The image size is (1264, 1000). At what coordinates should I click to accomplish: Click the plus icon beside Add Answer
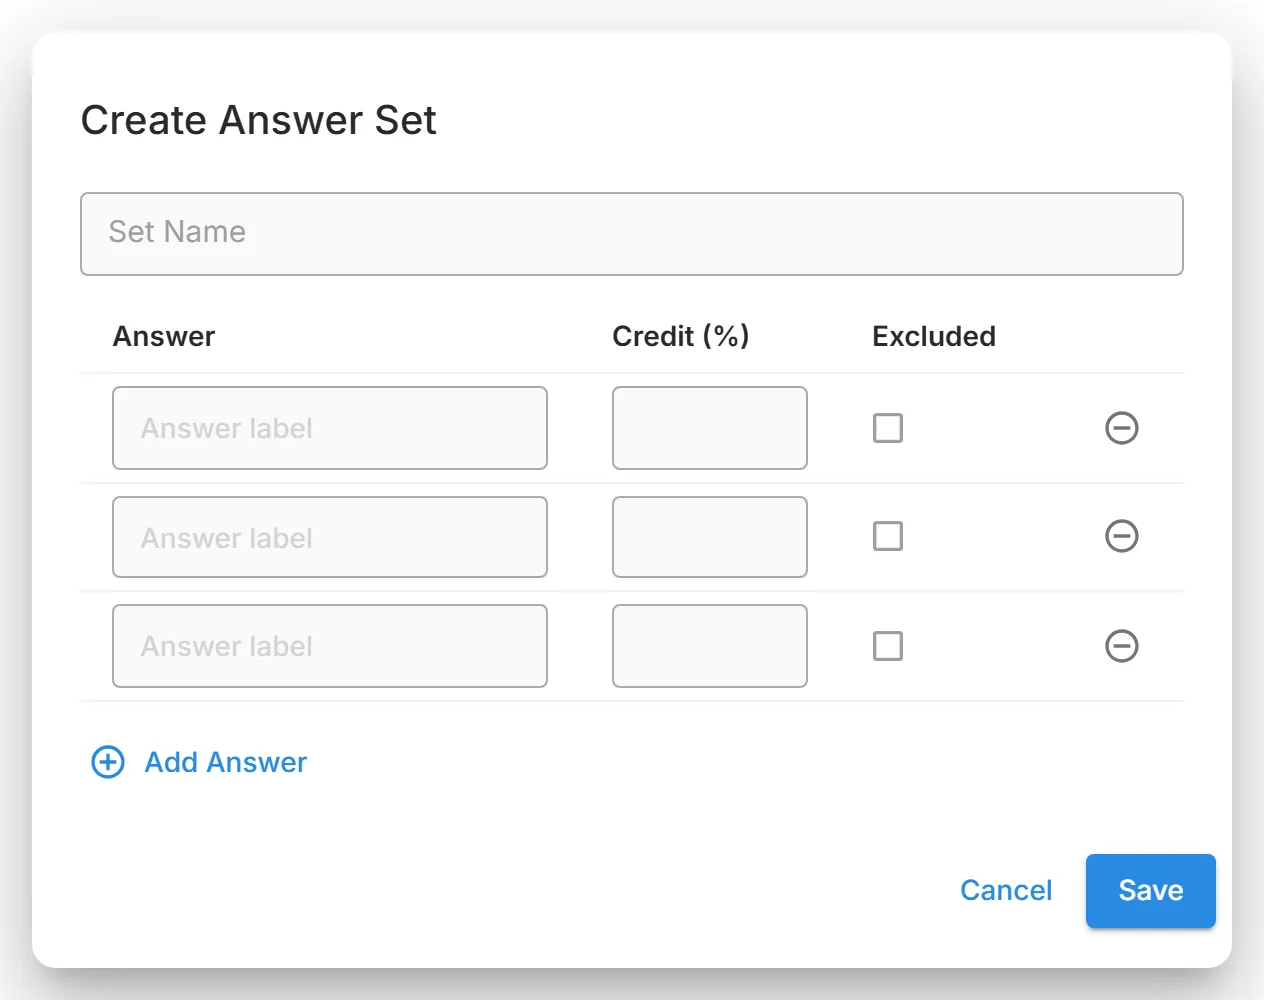(x=108, y=762)
